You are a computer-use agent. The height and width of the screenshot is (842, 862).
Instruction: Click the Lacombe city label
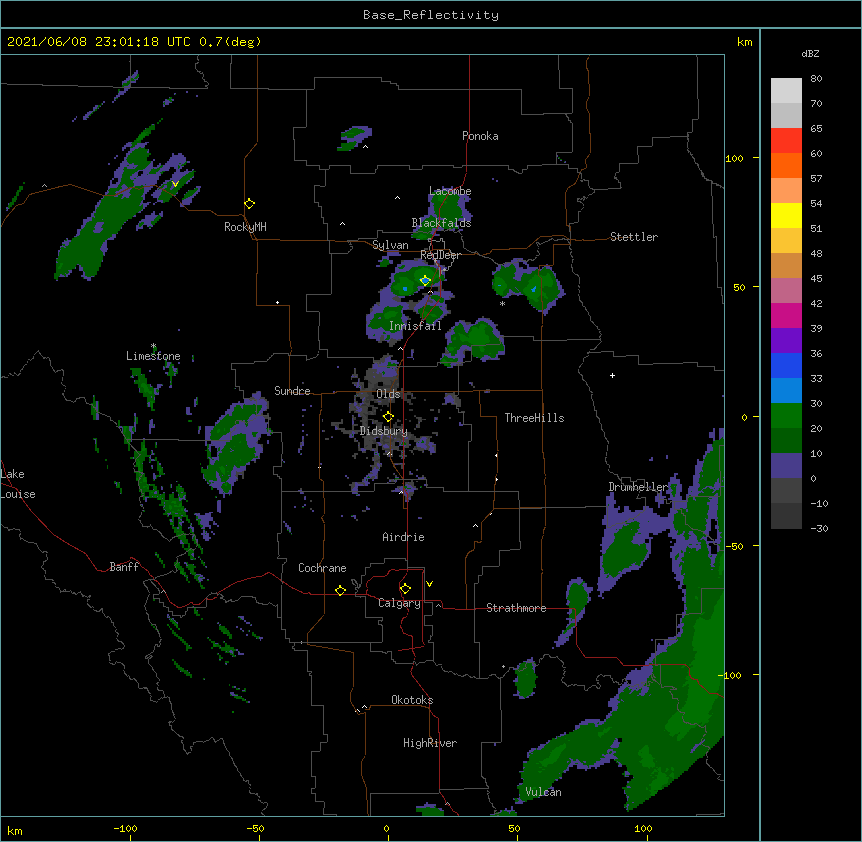click(450, 191)
